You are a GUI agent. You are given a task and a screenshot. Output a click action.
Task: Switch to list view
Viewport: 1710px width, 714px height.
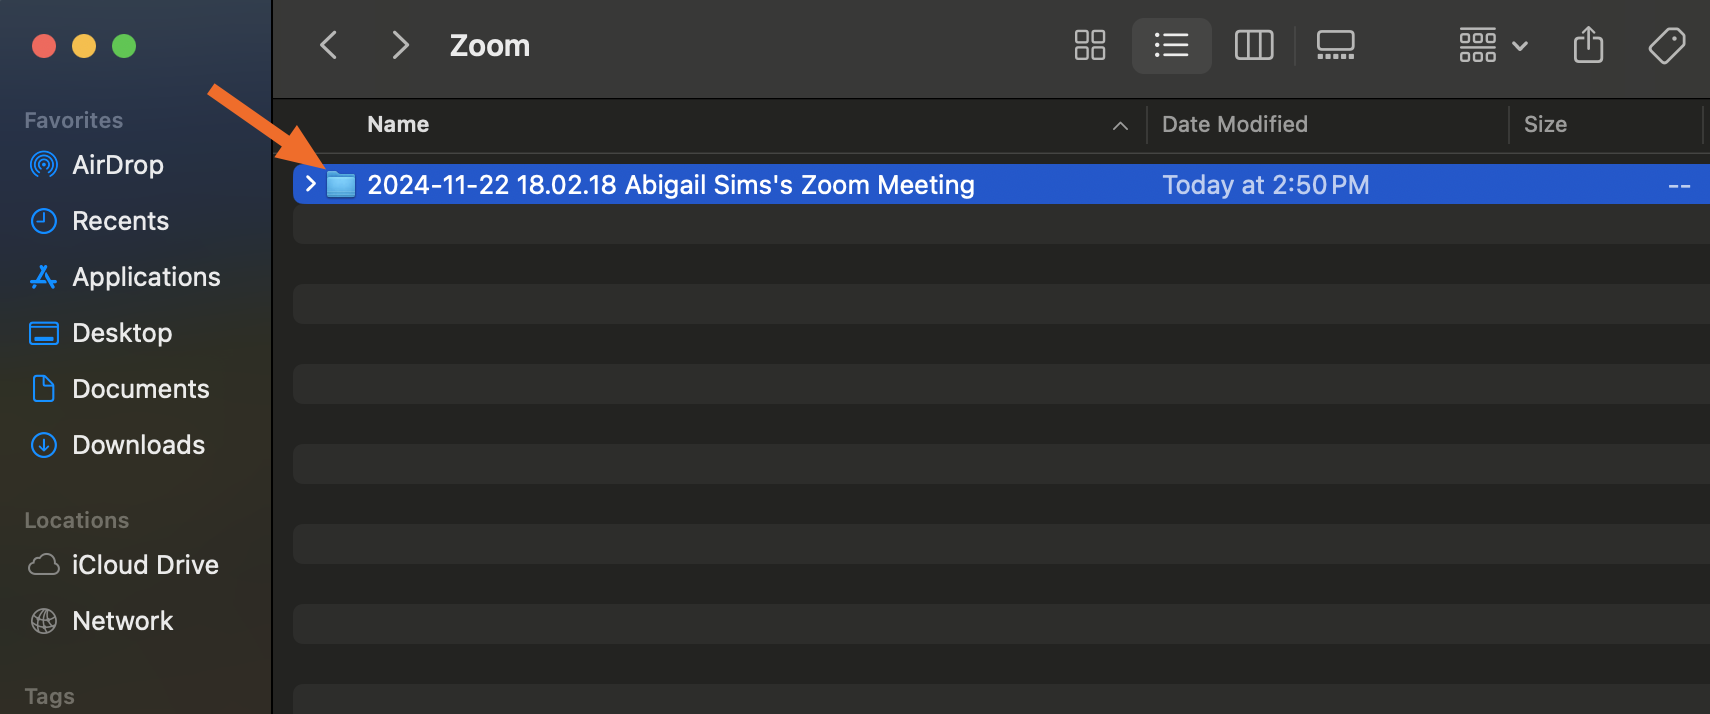pos(1171,45)
